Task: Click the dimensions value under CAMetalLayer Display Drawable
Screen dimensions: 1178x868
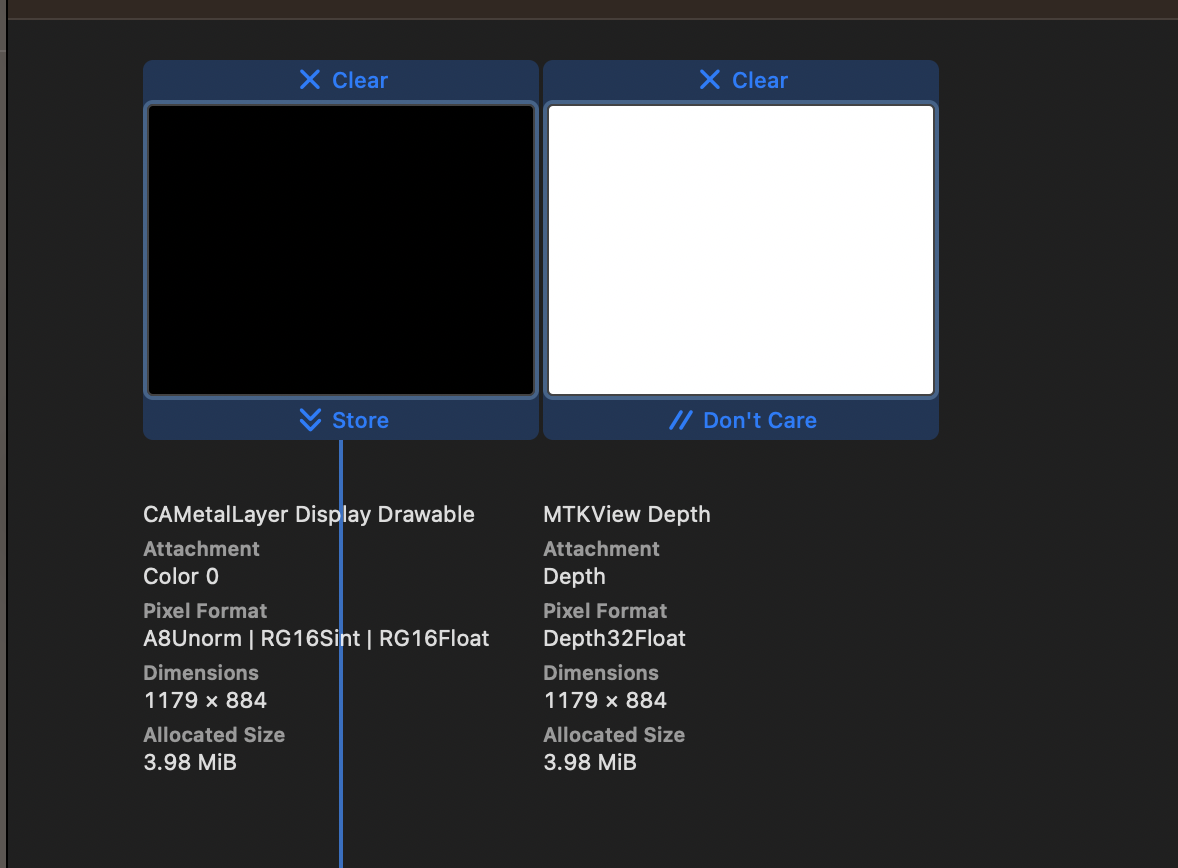Action: [x=205, y=701]
